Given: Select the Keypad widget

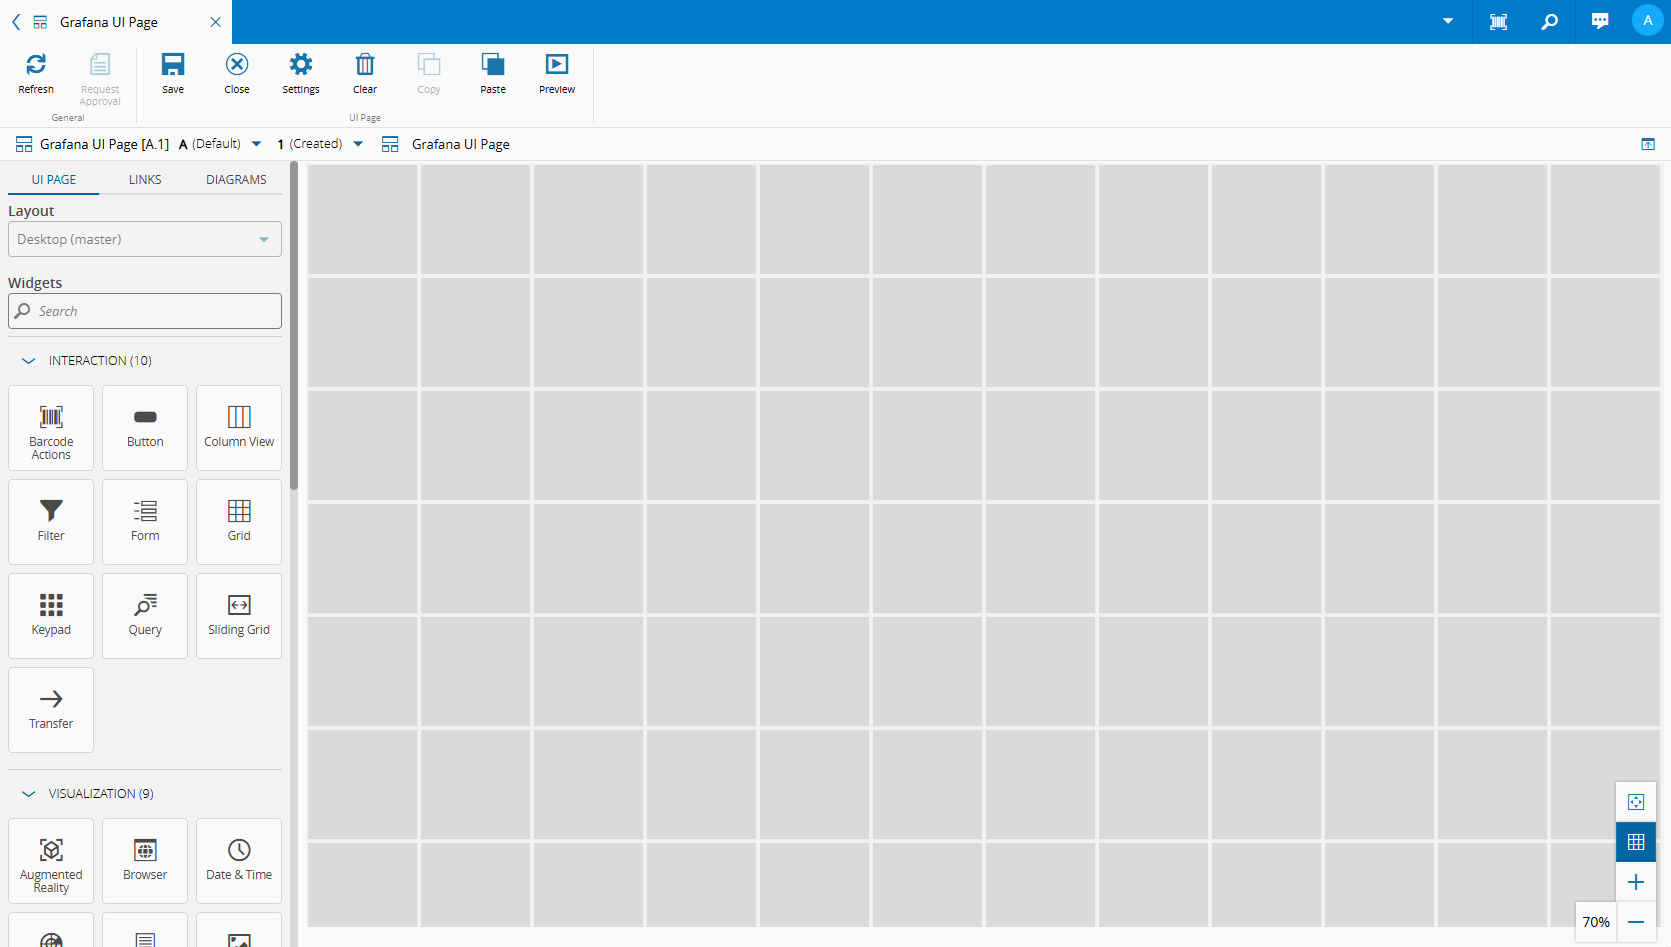Looking at the screenshot, I should coord(51,616).
